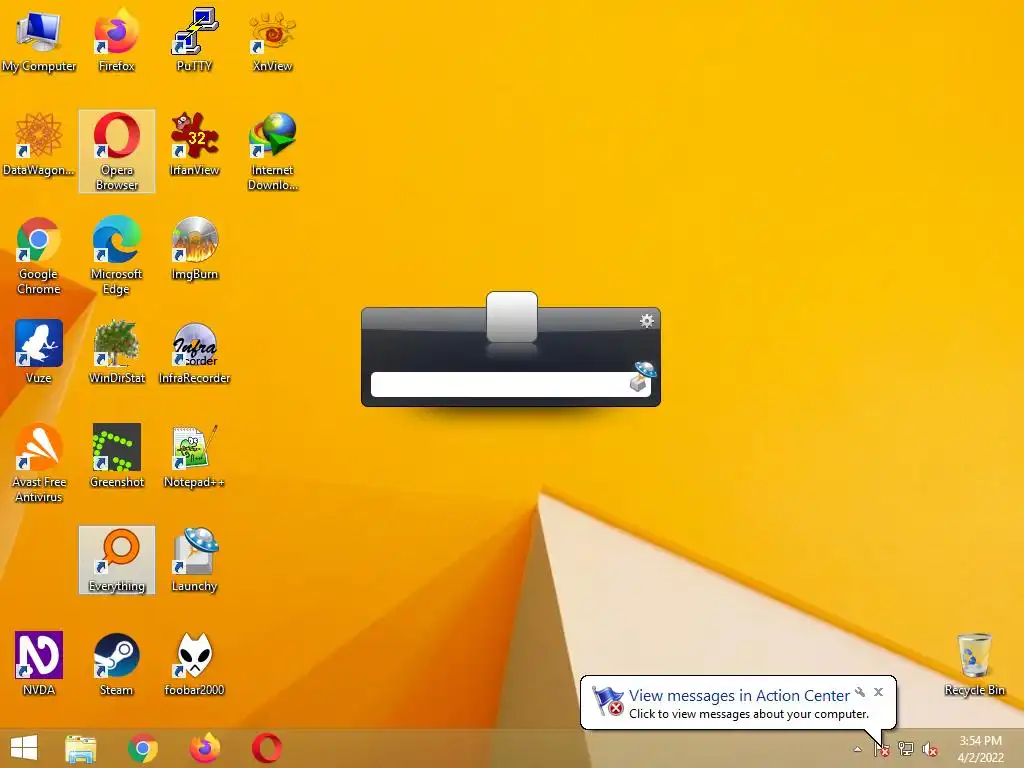Screen dimensions: 1024x768
Task: Select the Microsoft Edge desktop shortcut
Action: [116, 256]
